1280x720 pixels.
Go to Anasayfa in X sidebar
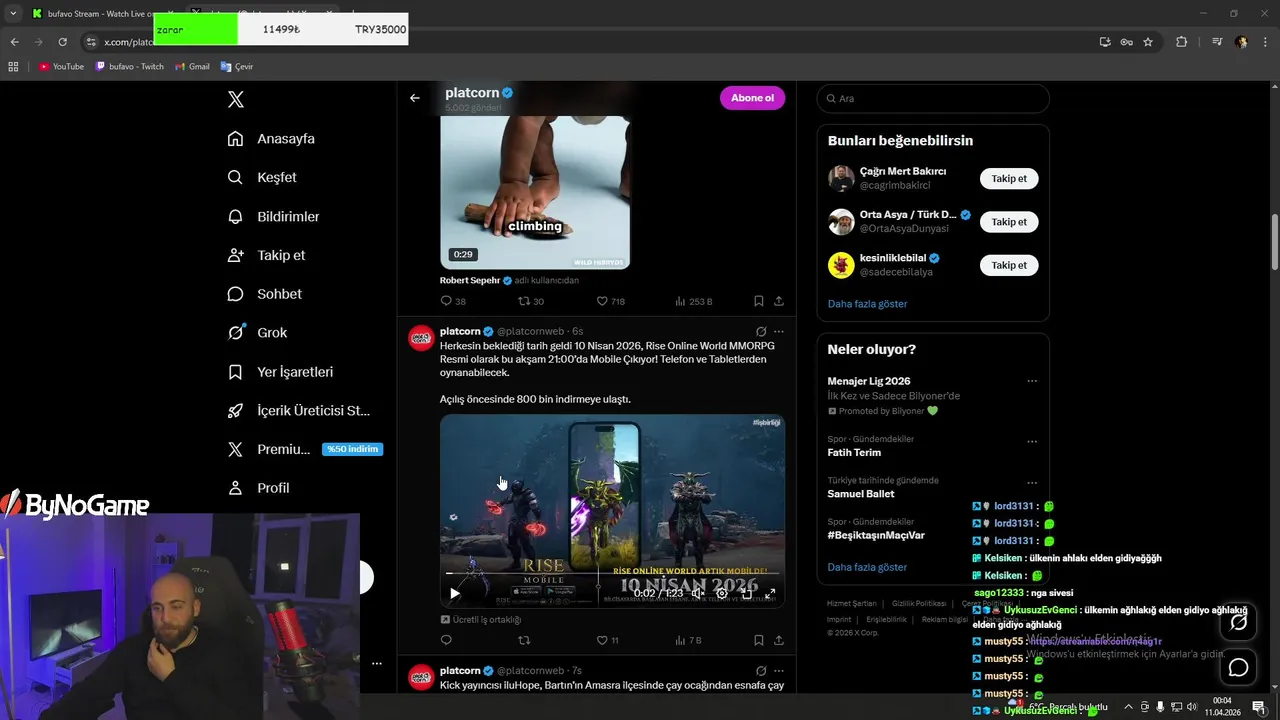tap(271, 138)
